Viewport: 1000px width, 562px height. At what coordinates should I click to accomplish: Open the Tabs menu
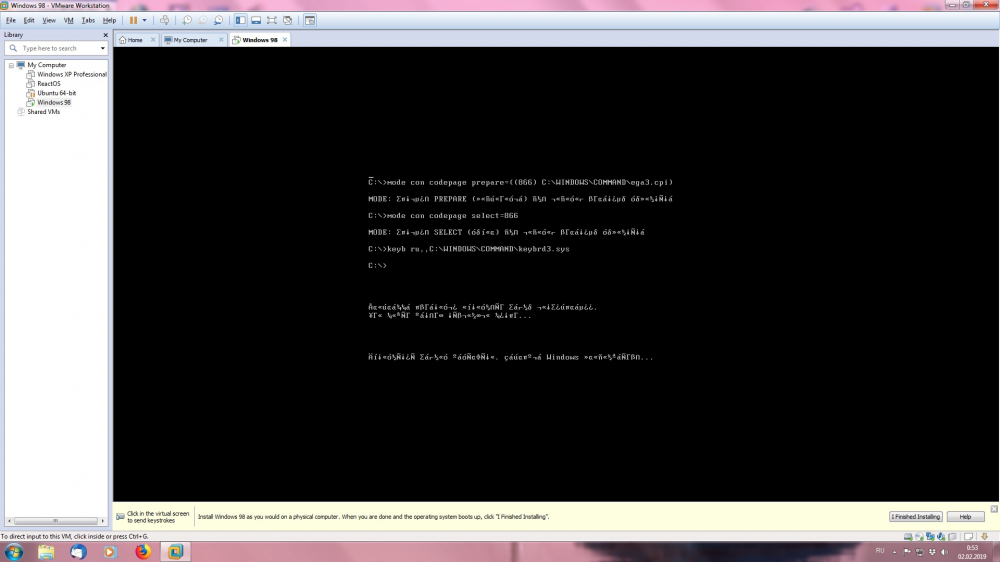coord(88,20)
